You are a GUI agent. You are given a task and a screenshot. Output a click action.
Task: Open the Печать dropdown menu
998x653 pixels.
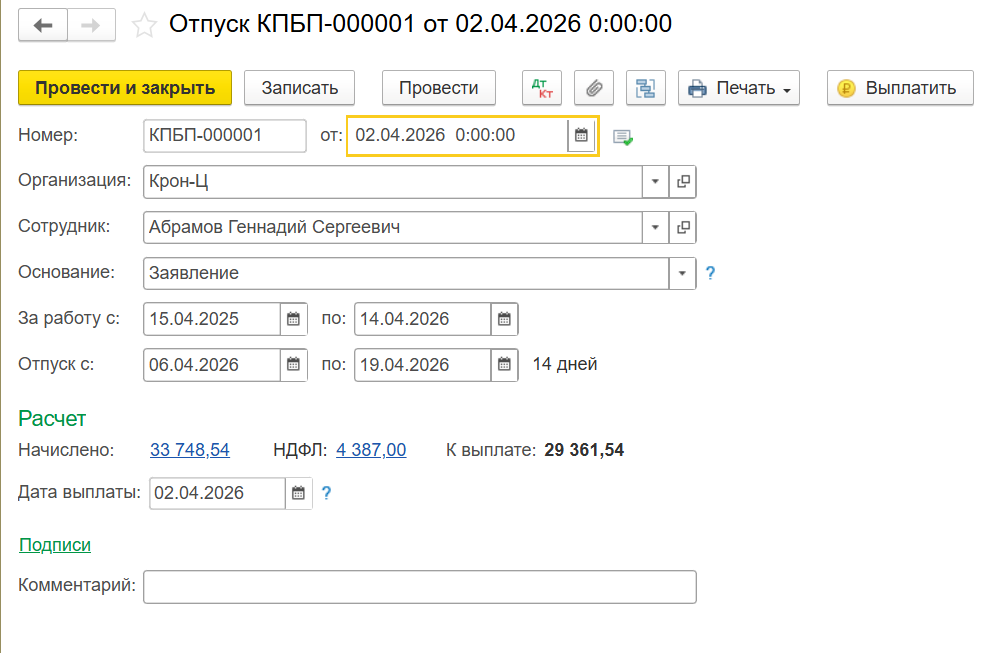click(738, 88)
